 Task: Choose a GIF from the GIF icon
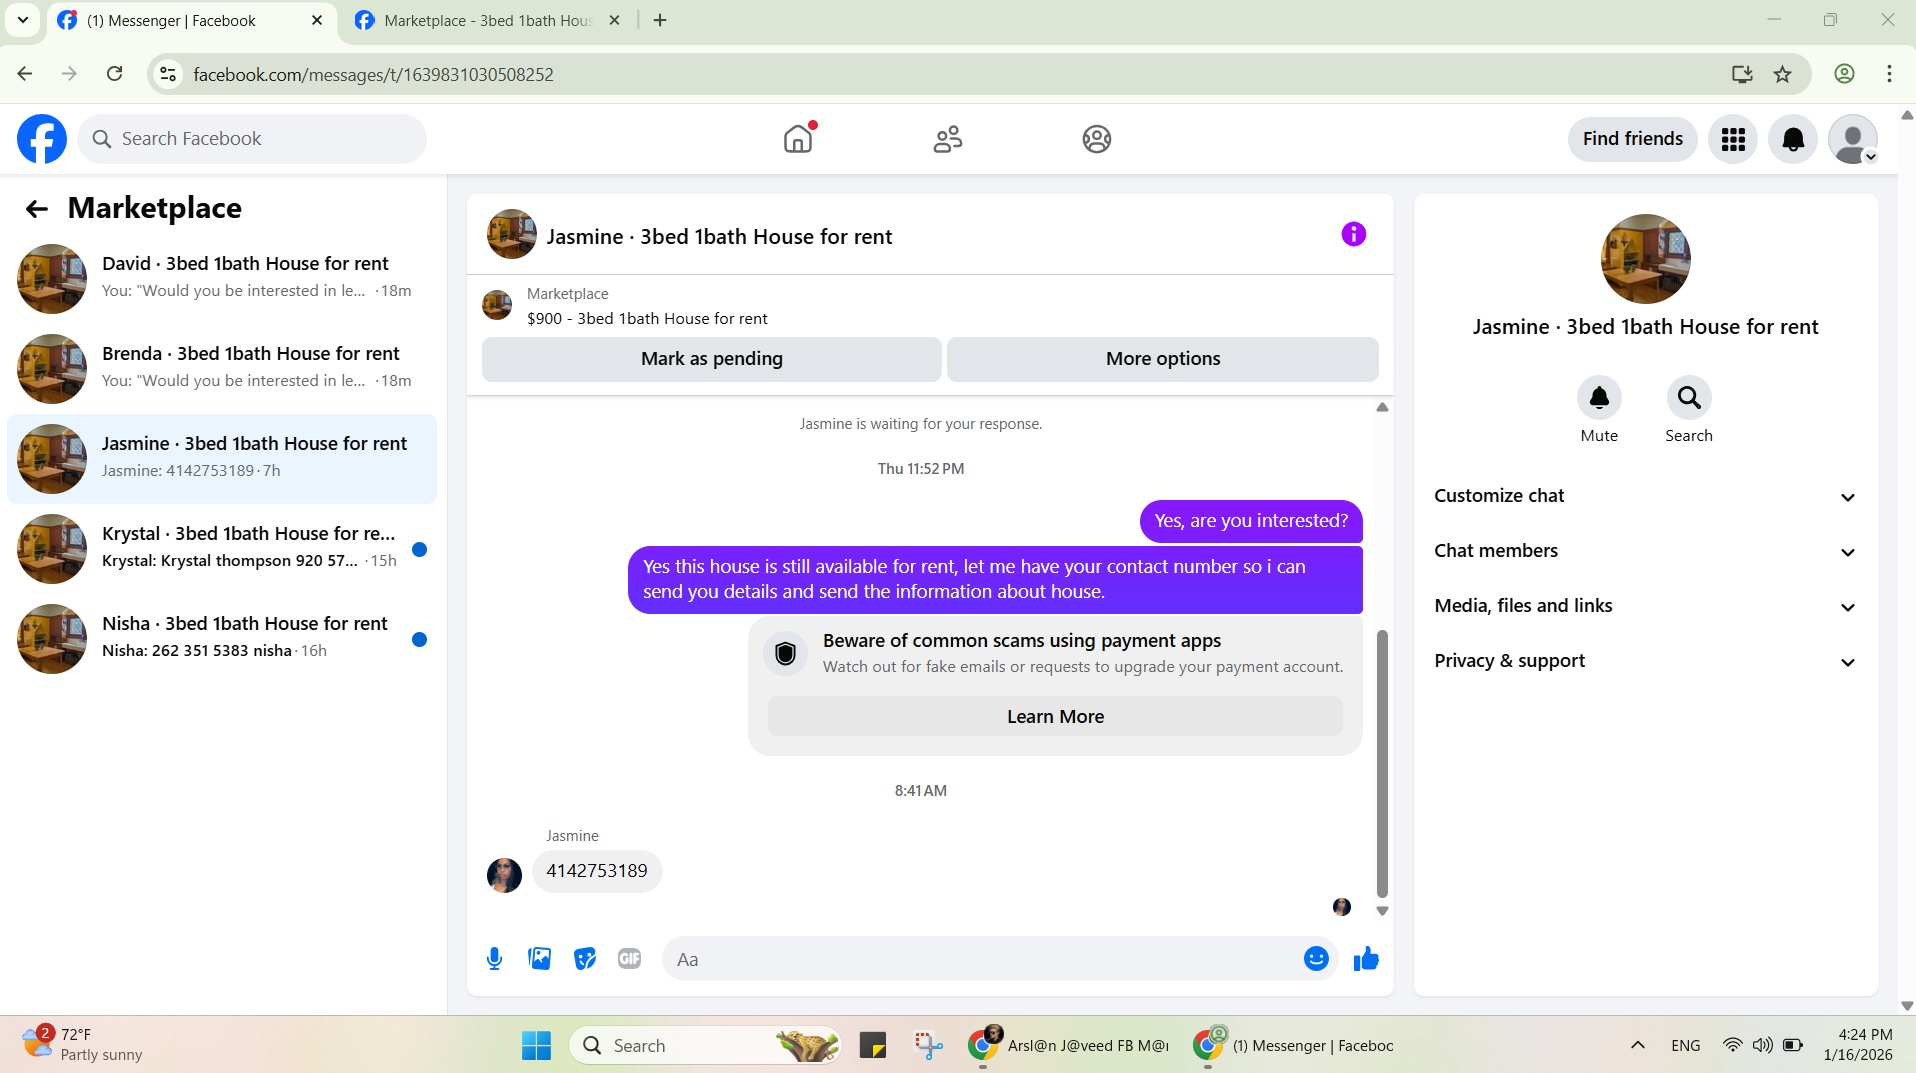click(629, 959)
